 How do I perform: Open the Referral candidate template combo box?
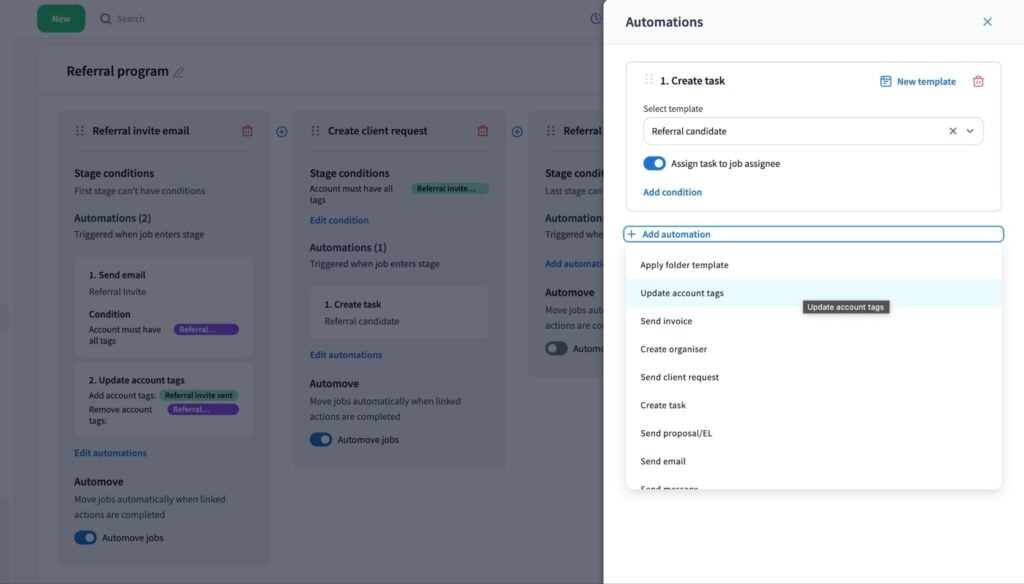click(x=812, y=131)
